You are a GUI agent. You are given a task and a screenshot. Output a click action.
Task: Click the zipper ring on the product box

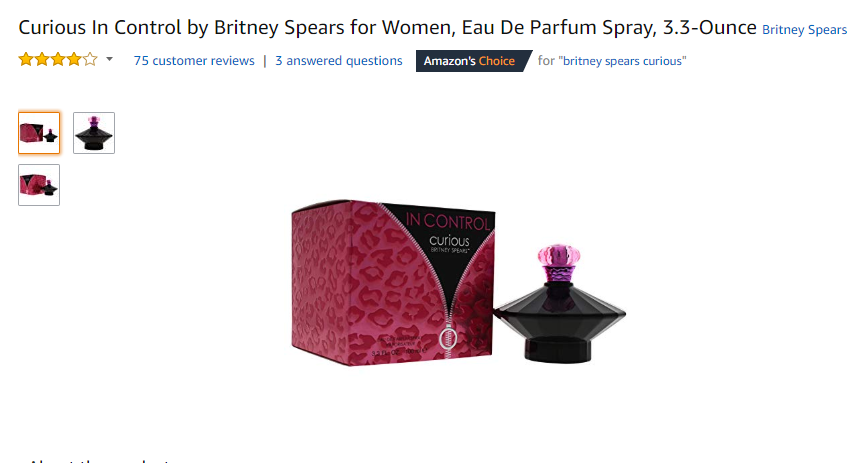pyautogui.click(x=448, y=339)
